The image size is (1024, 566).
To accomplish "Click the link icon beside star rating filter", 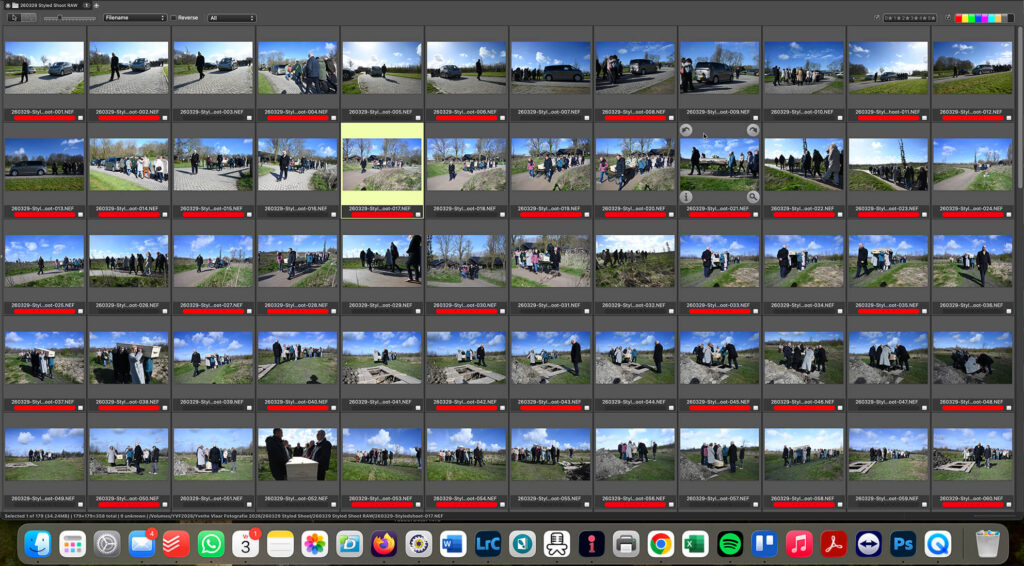I will pos(877,18).
